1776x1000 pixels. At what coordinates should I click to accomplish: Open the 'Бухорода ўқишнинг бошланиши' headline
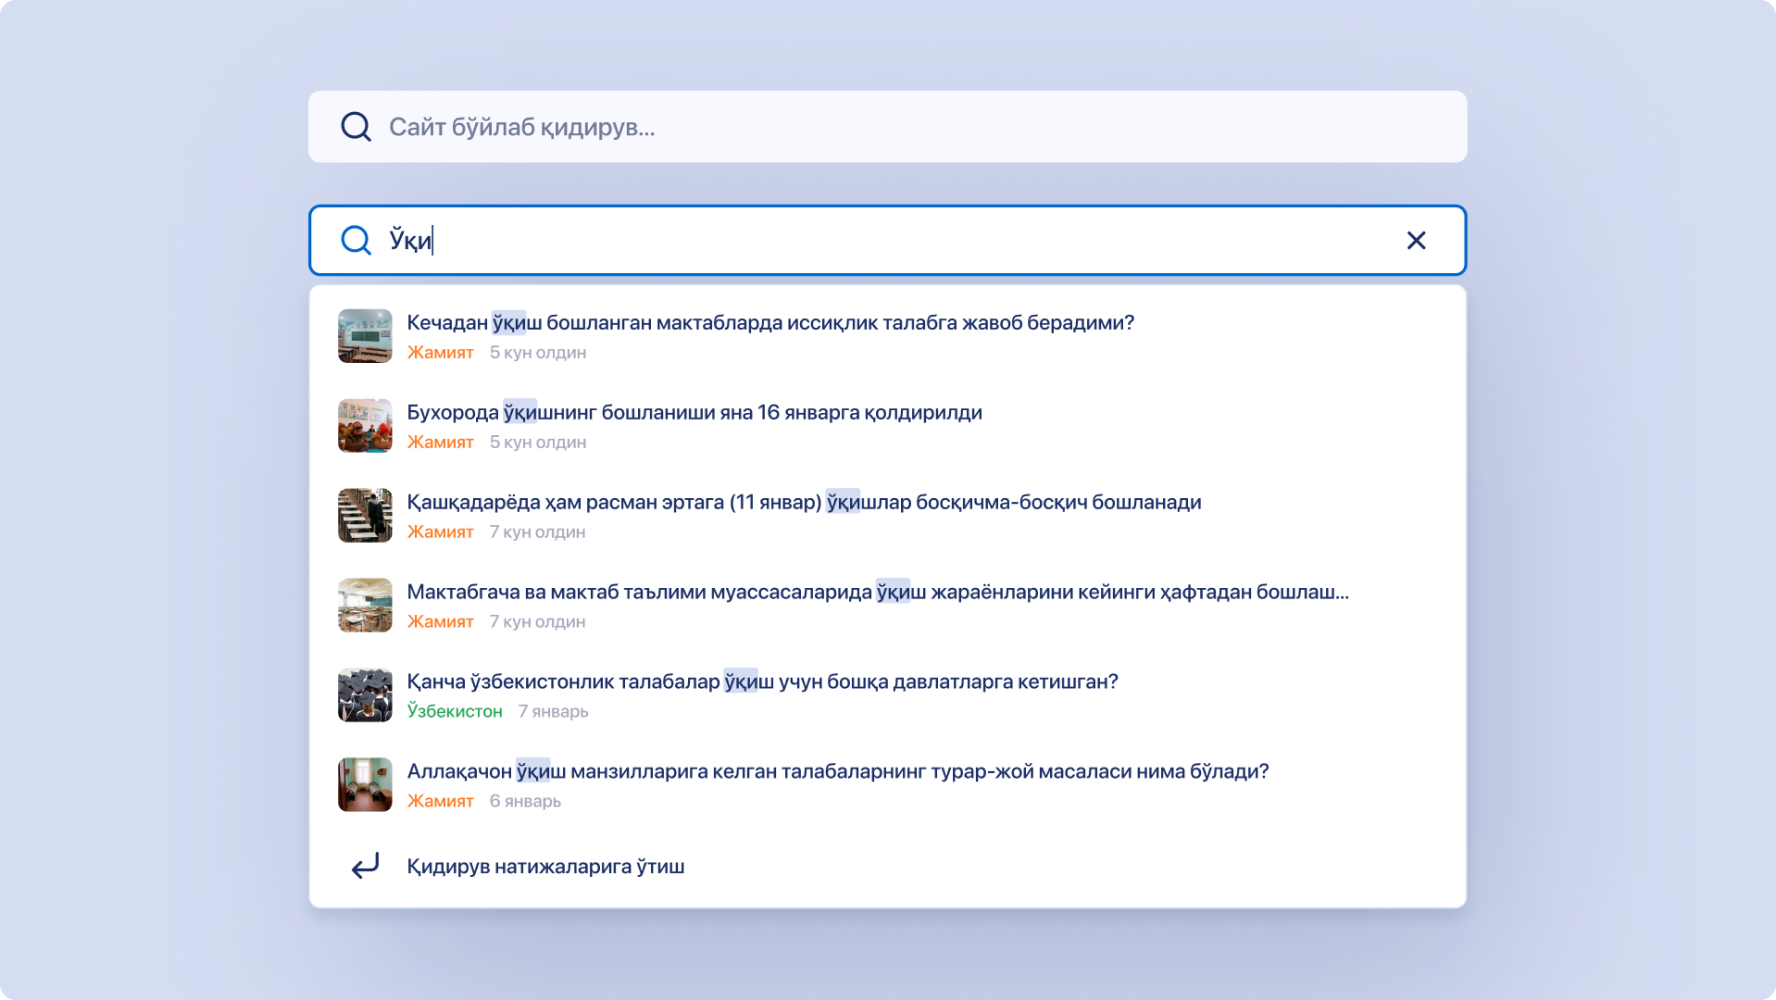(x=694, y=413)
